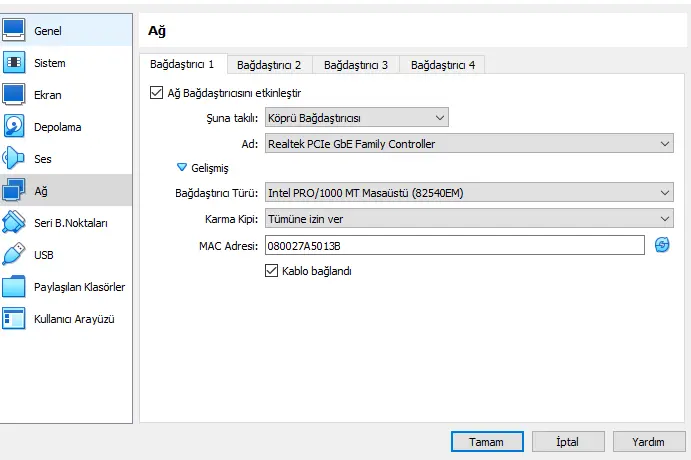
Task: Click into the MAC Adresi field
Action: pos(454,245)
